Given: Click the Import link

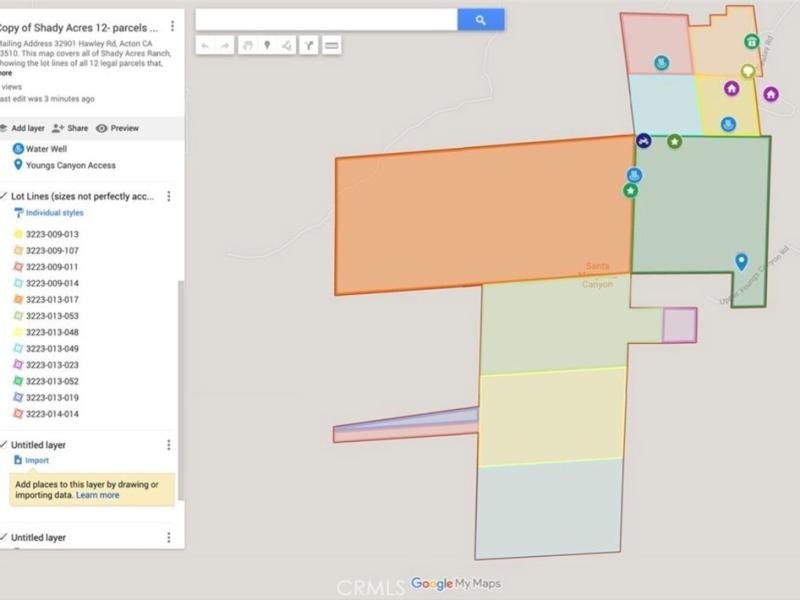Looking at the screenshot, I should [x=32, y=460].
